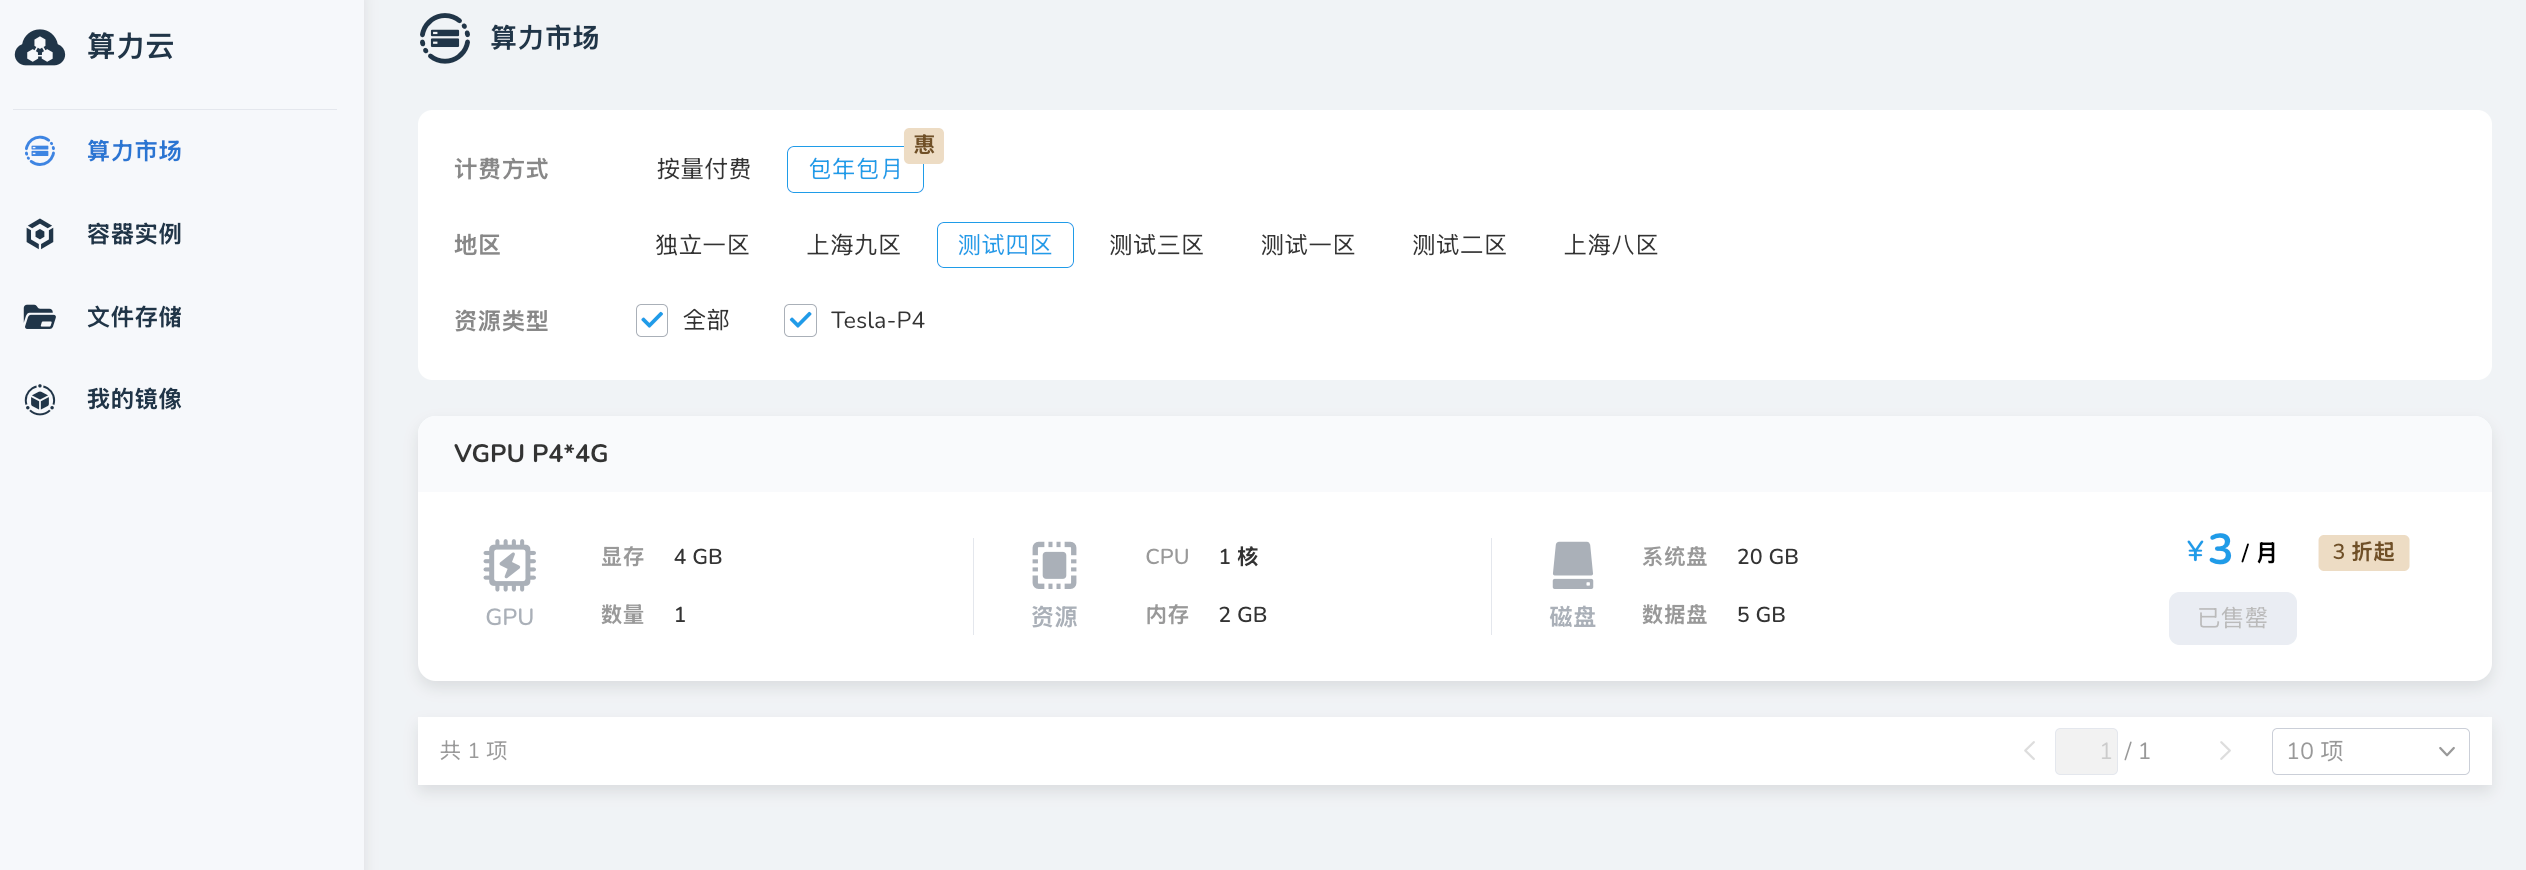Screen dimensions: 2526x870
Task: Click the 磁盘 disk drive icon
Action: pyautogui.click(x=1572, y=566)
